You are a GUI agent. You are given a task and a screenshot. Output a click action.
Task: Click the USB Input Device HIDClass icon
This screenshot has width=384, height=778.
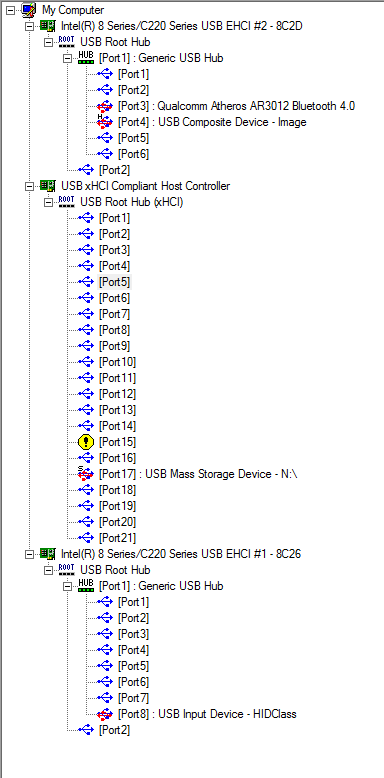click(105, 714)
